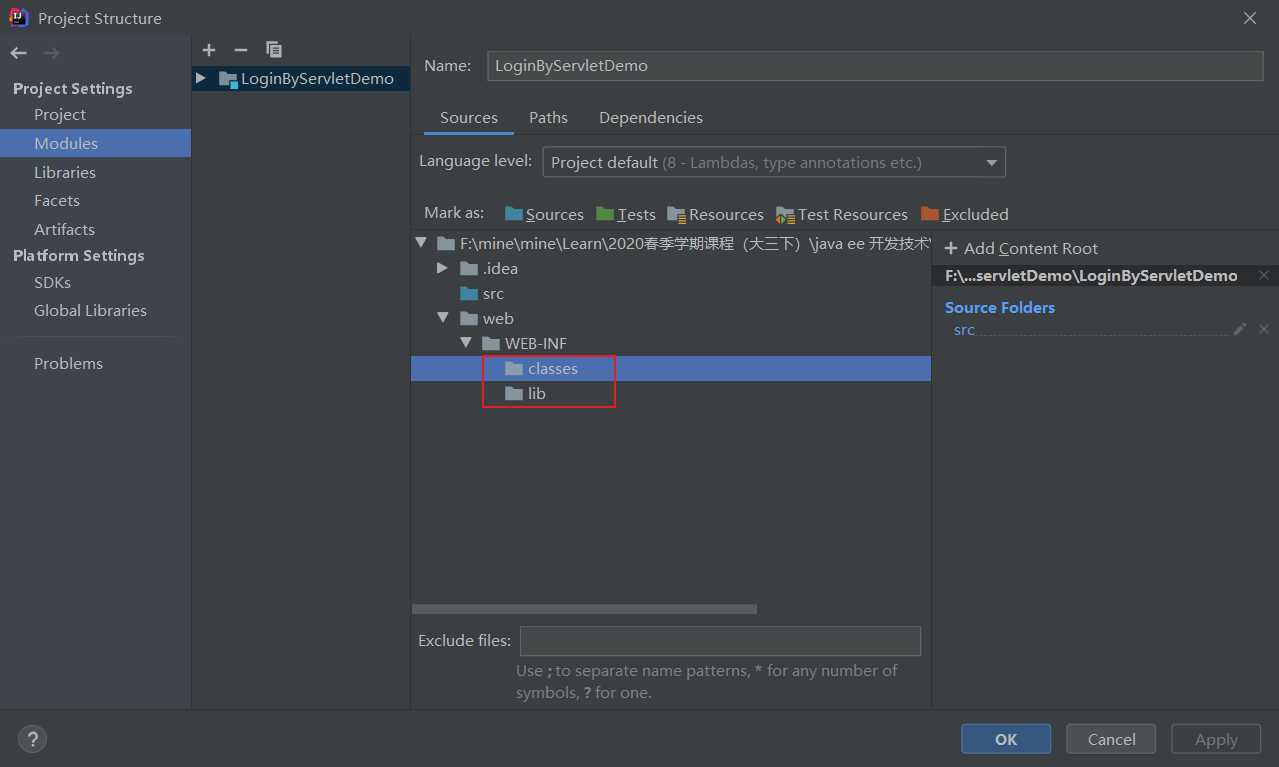Open help with the question mark button
This screenshot has height=767, width=1279.
[x=32, y=739]
